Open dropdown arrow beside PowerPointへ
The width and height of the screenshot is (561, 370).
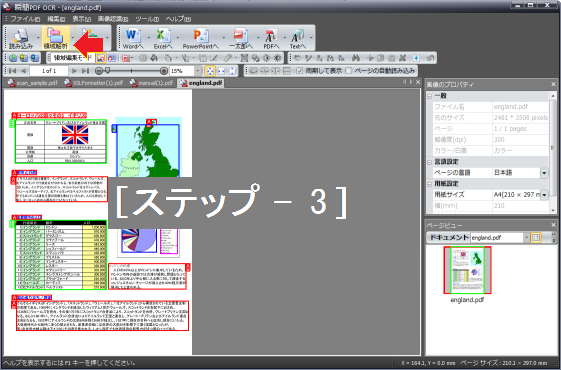point(224,38)
